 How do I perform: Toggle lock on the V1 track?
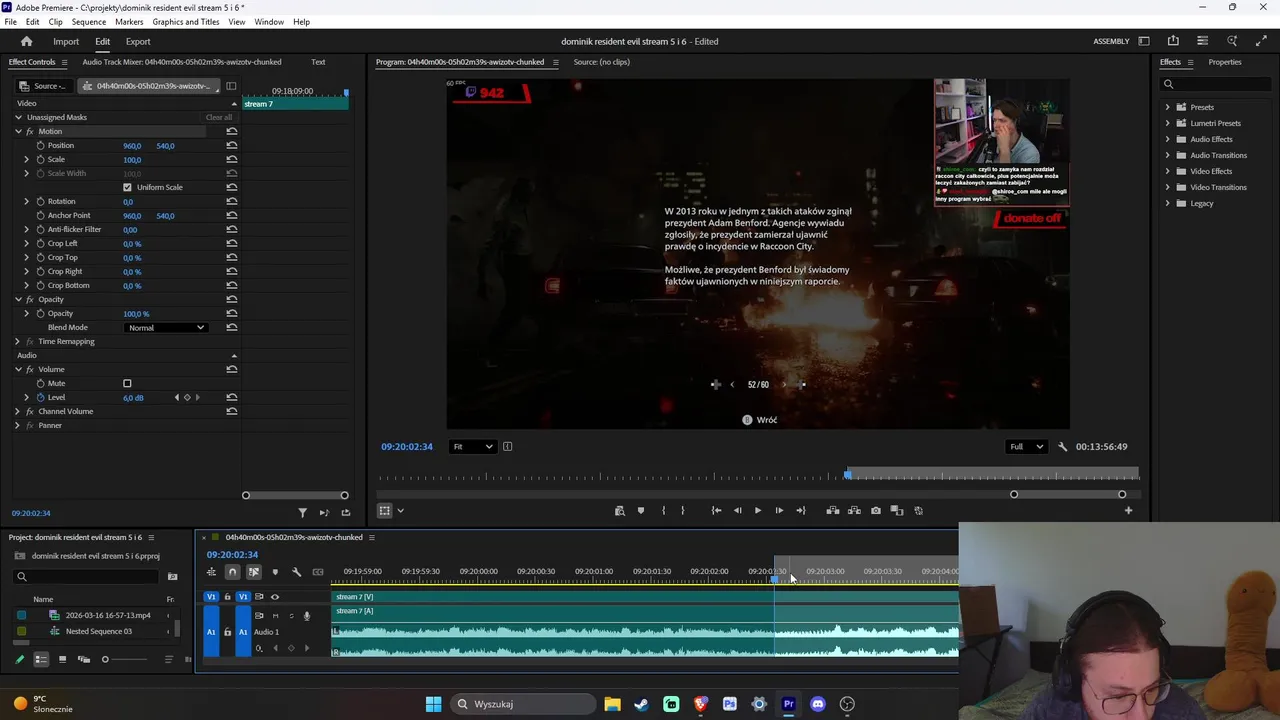click(227, 597)
